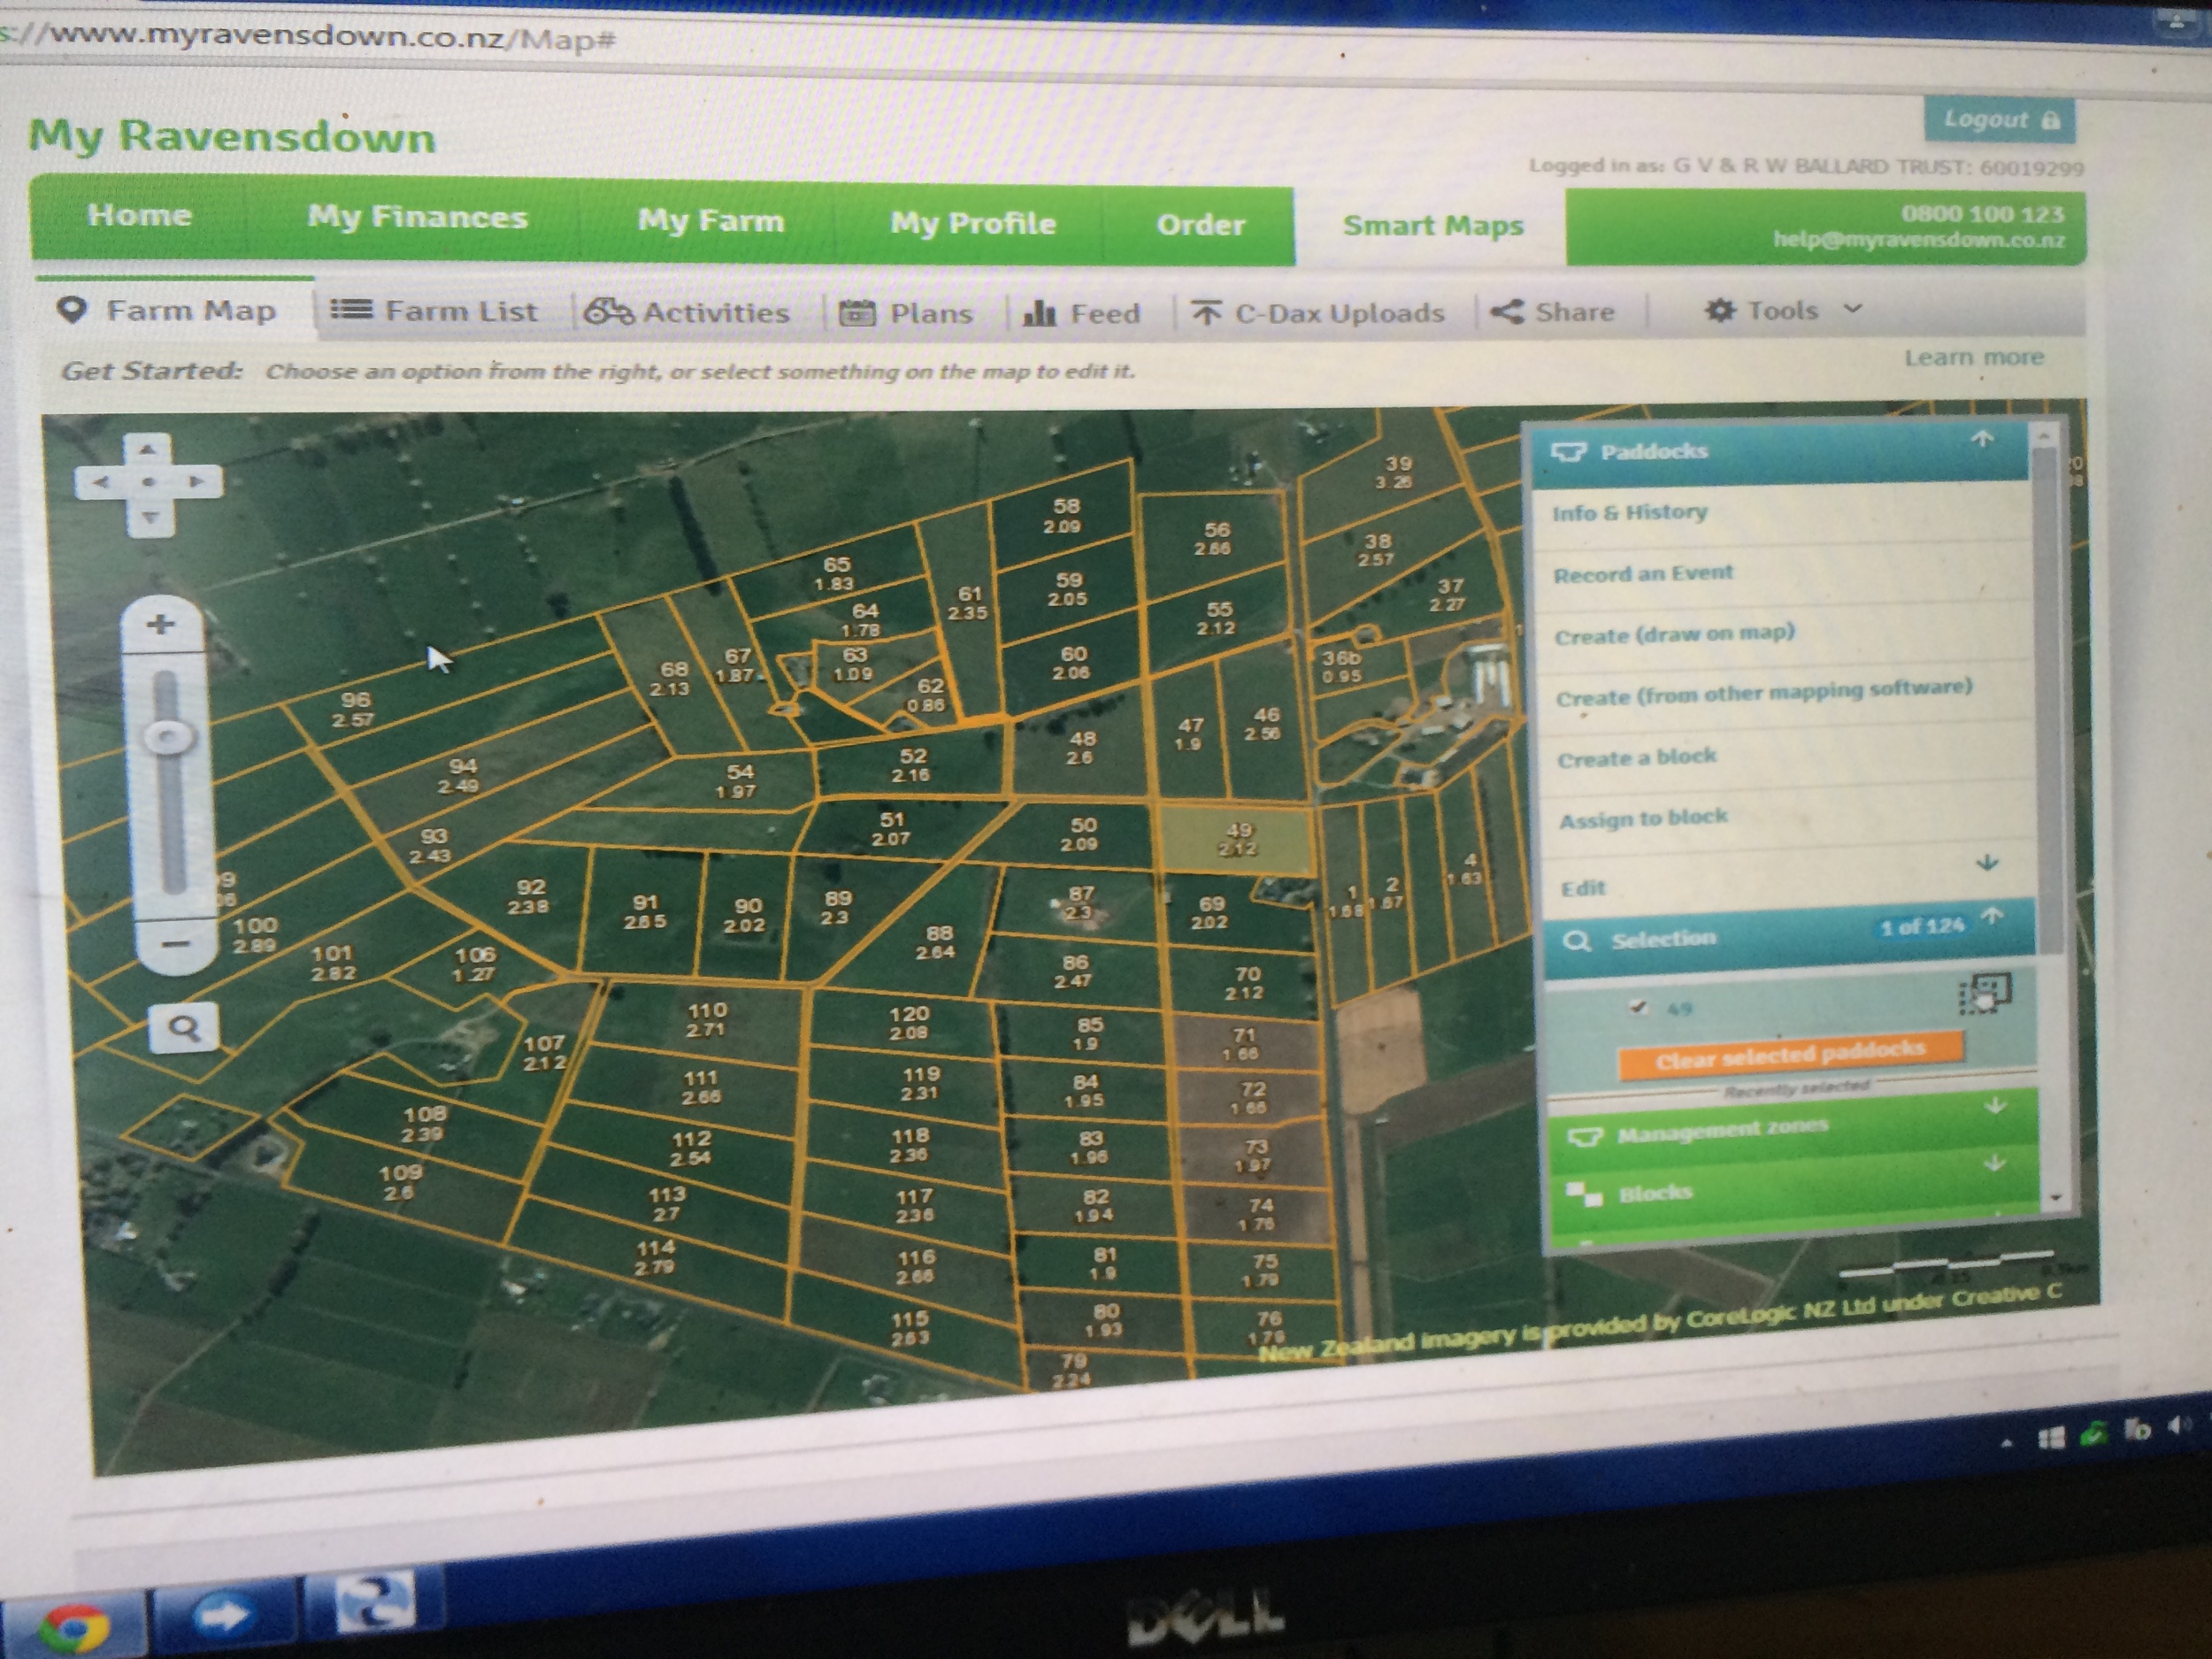Screen dimensions: 2212x1659
Task: Zoom out with the minus button
Action: [x=176, y=943]
